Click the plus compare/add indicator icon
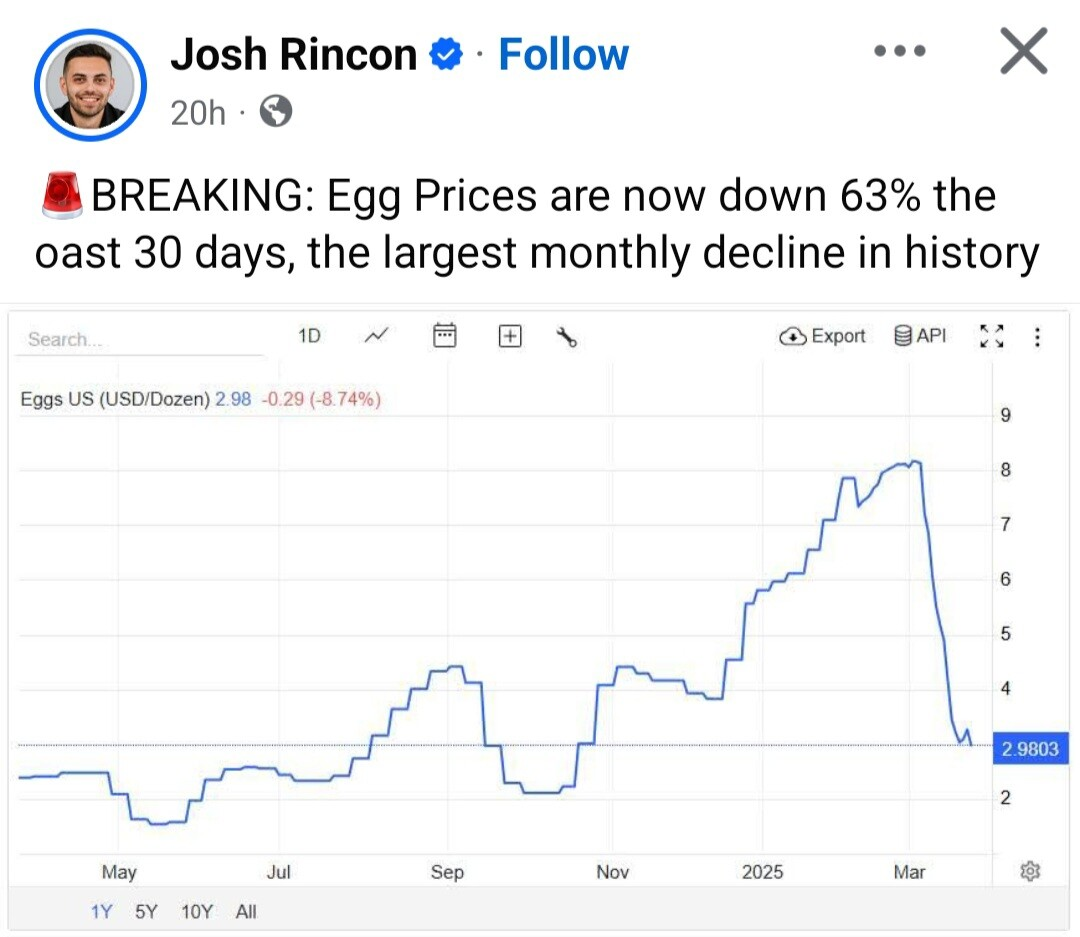1080x937 pixels. click(x=509, y=337)
